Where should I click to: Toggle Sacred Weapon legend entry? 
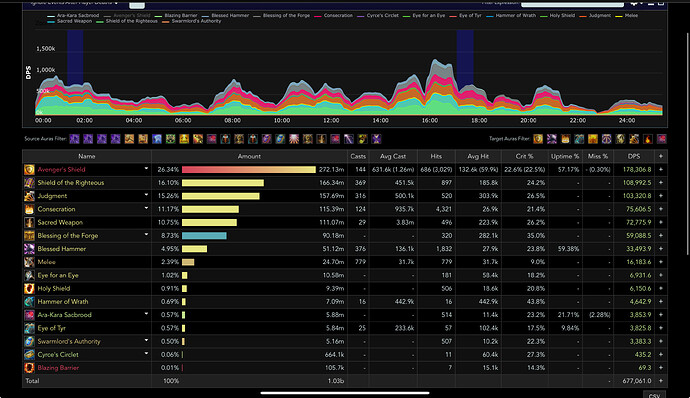pyautogui.click(x=70, y=21)
